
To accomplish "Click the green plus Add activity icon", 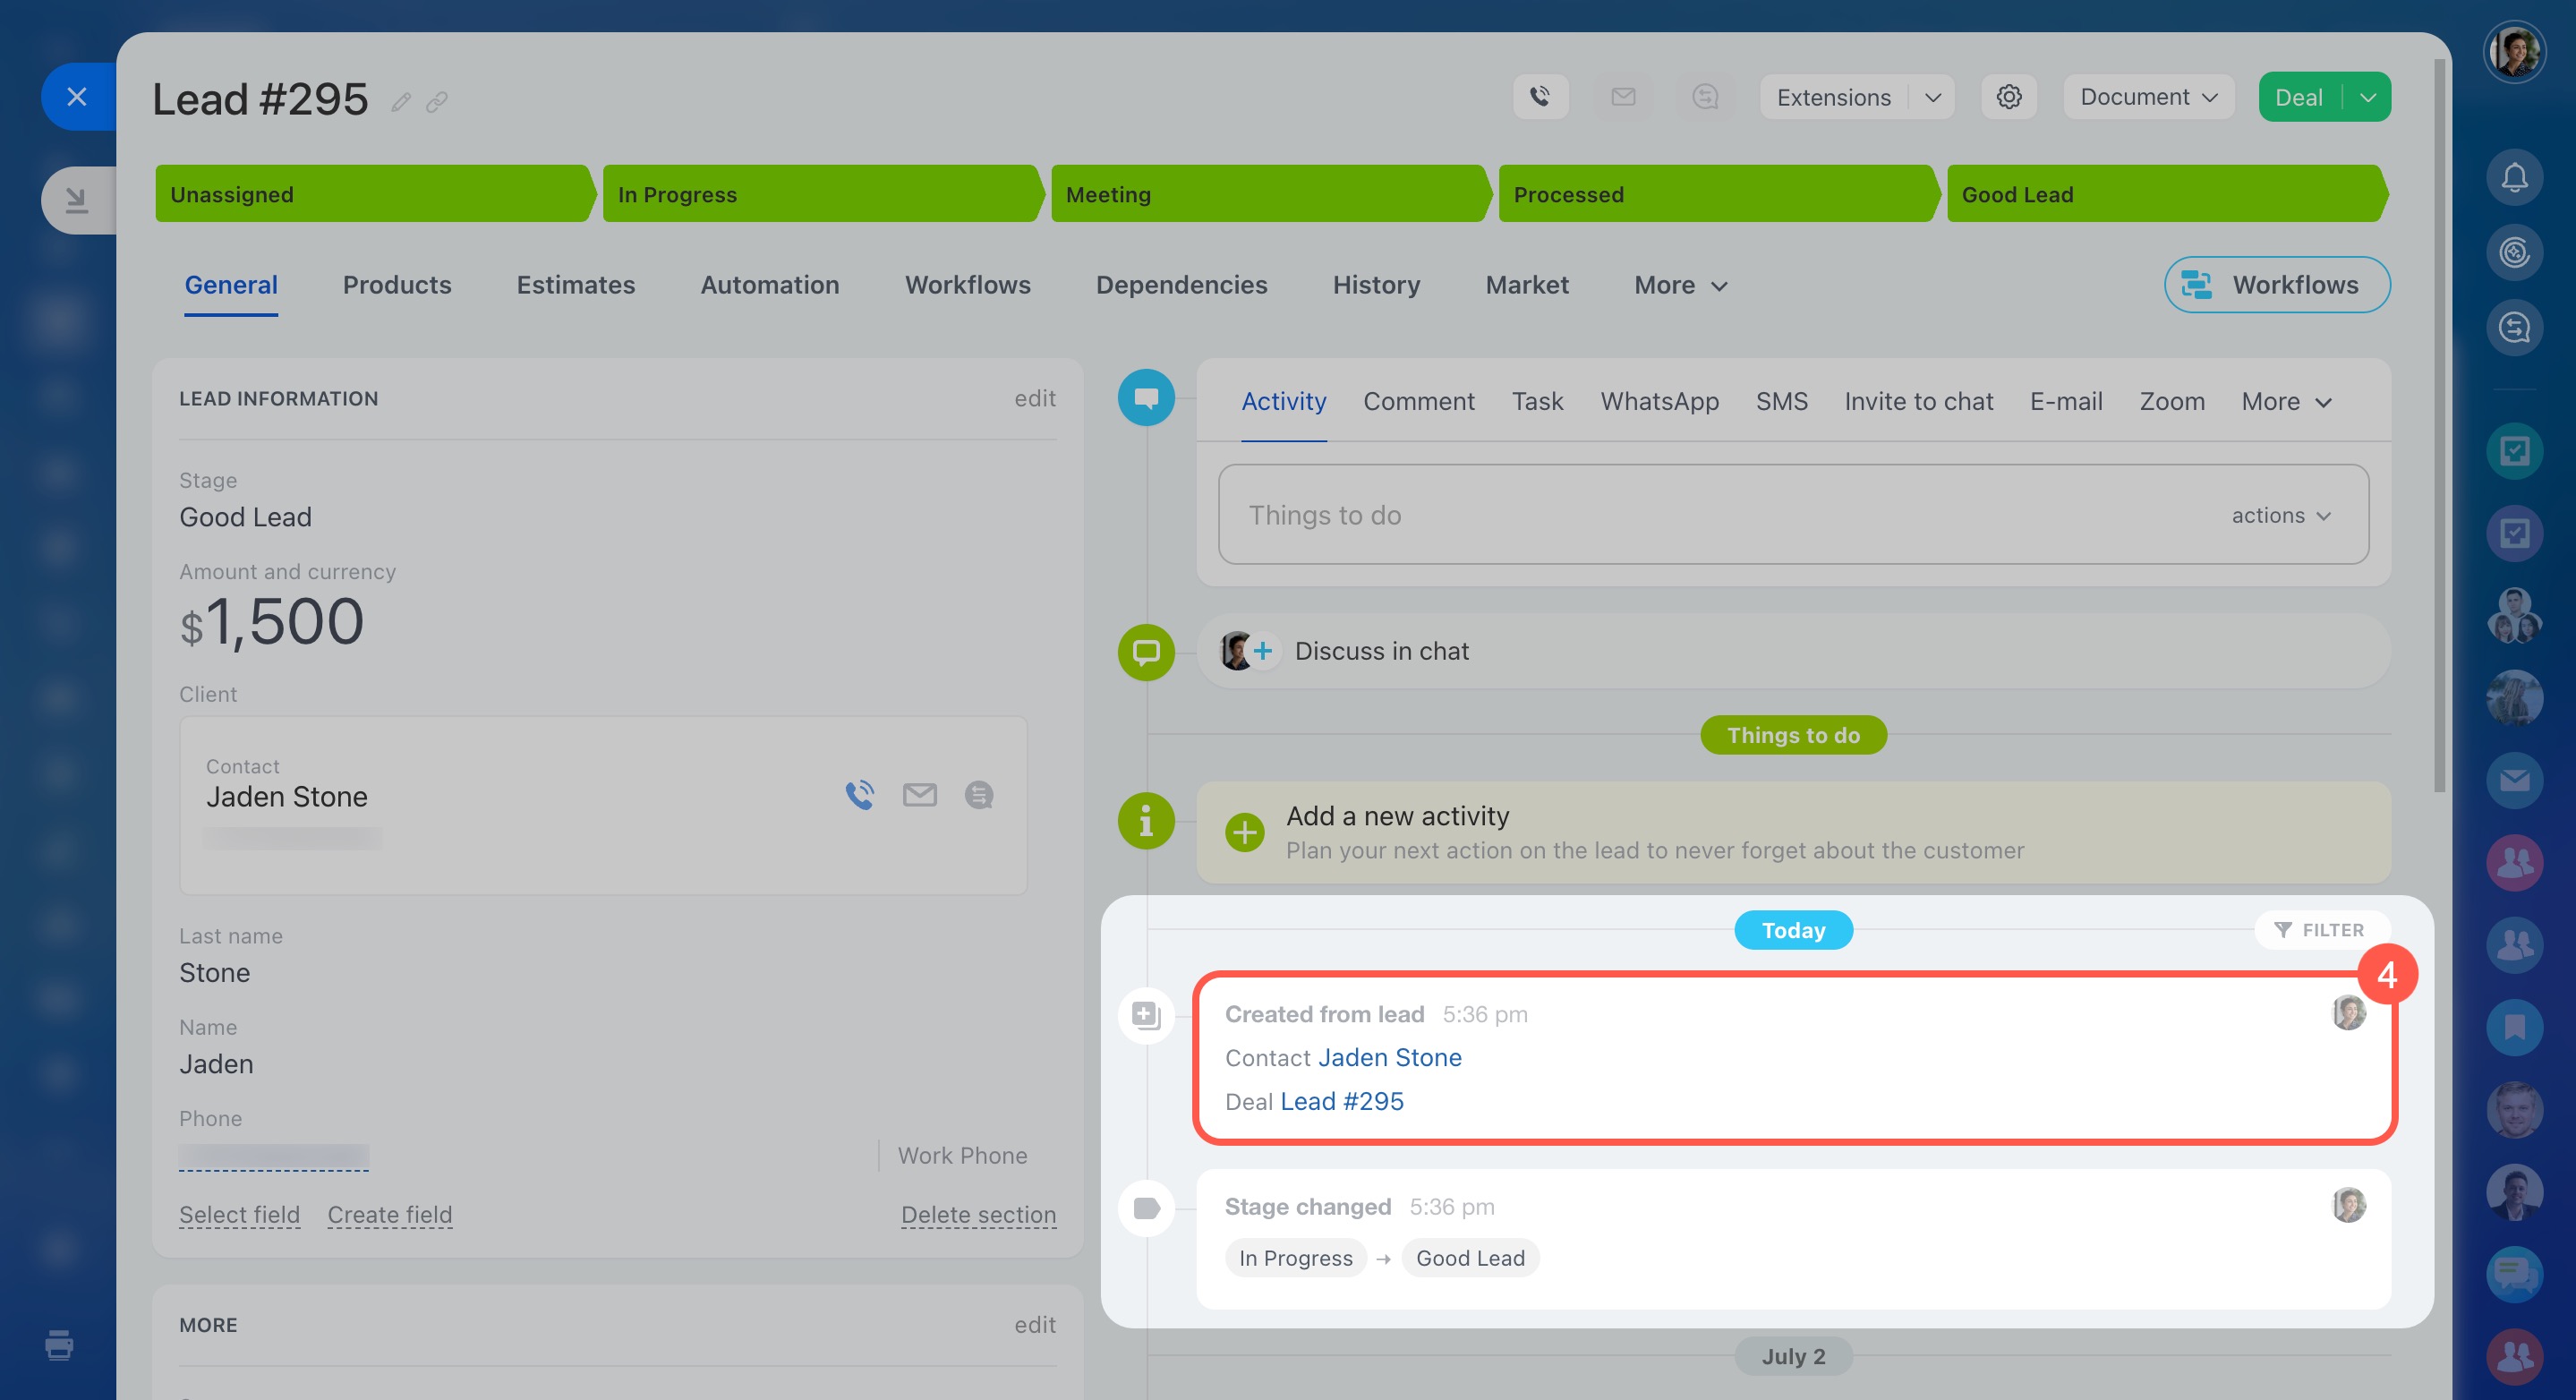I will point(1244,832).
